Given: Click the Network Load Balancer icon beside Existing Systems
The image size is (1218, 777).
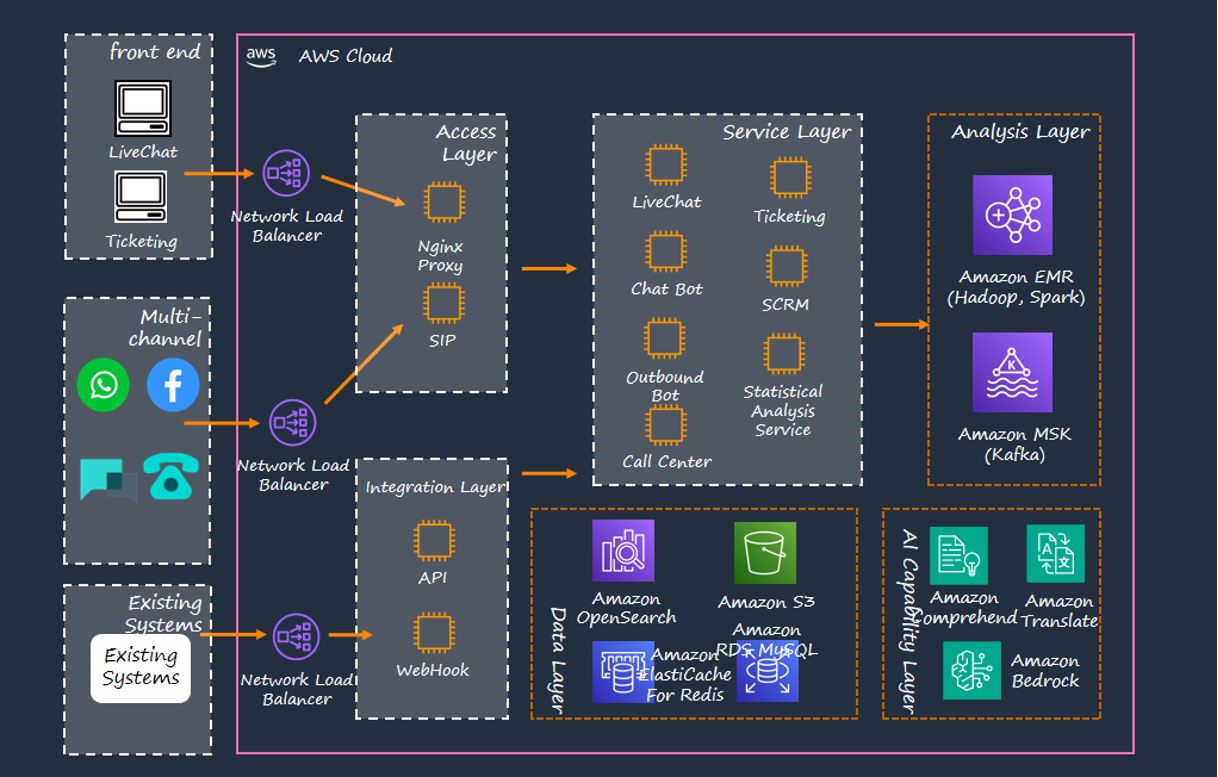Looking at the screenshot, I should pos(296,637).
